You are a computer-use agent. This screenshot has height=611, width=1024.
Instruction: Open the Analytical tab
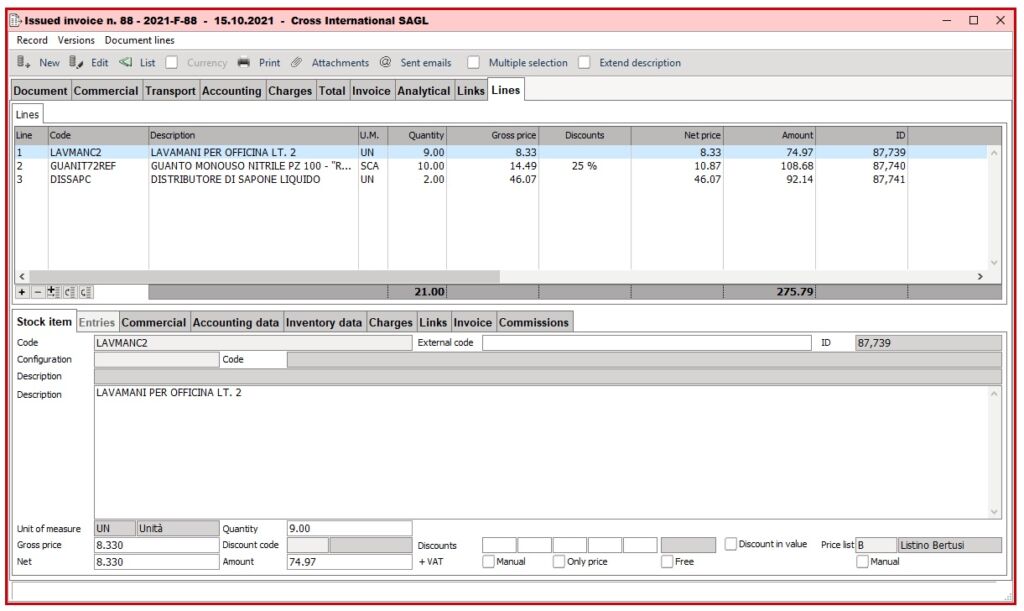point(424,91)
